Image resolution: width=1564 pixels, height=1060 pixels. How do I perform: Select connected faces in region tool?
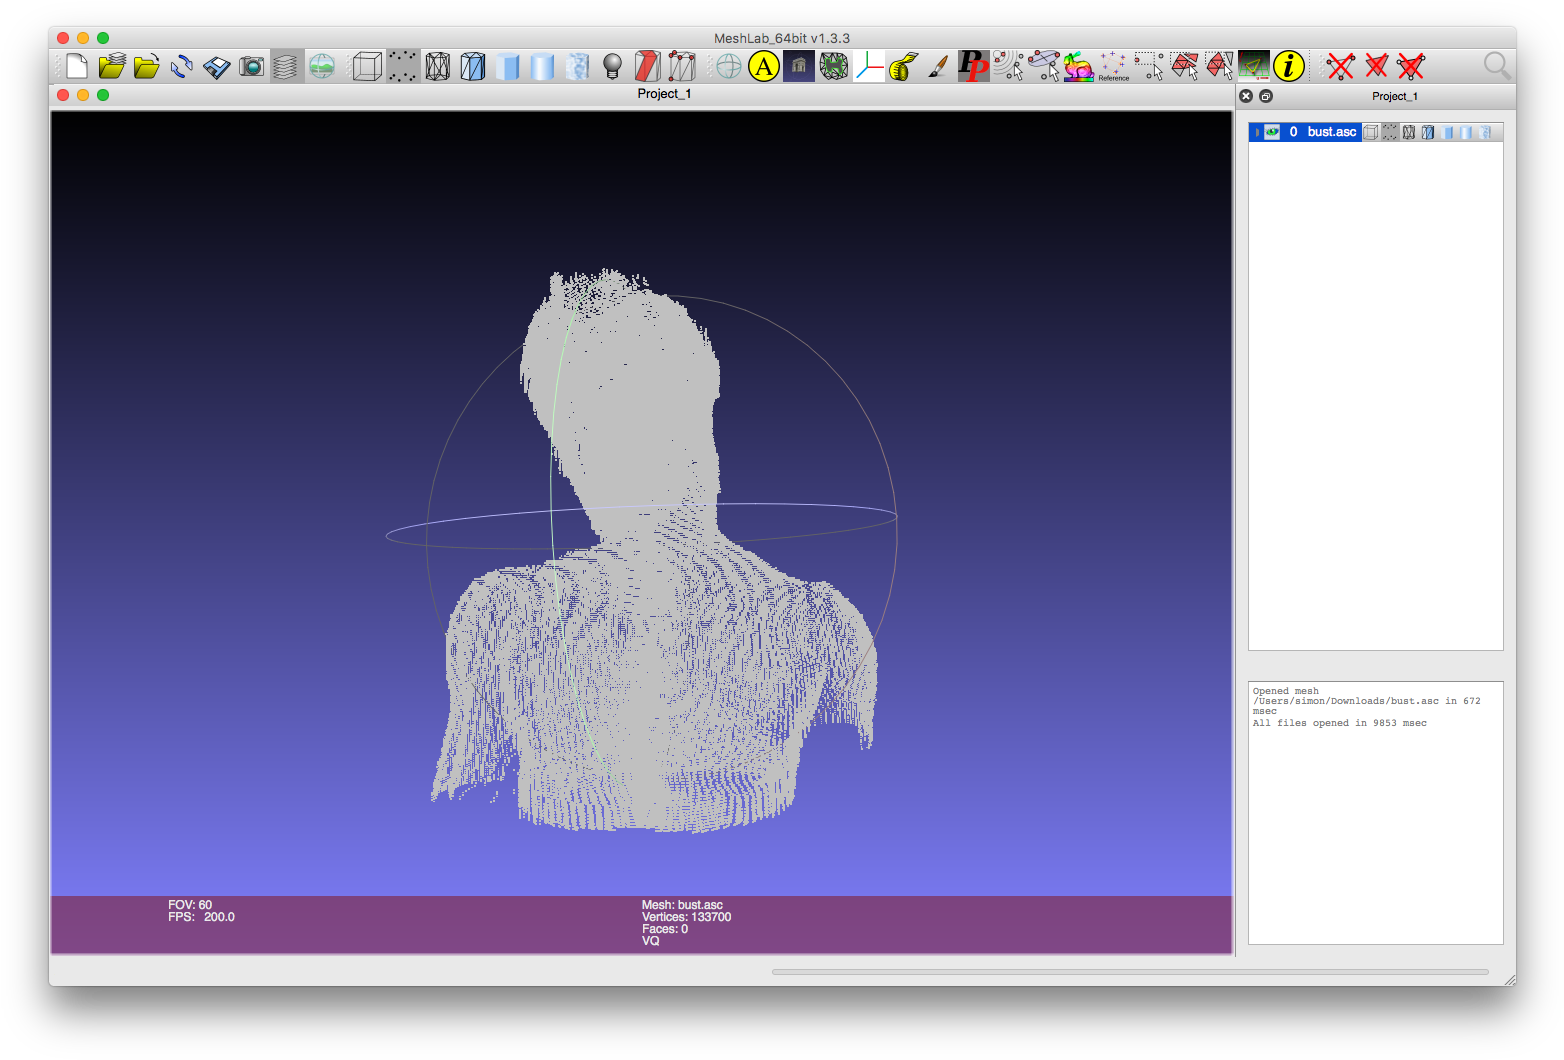click(1219, 67)
